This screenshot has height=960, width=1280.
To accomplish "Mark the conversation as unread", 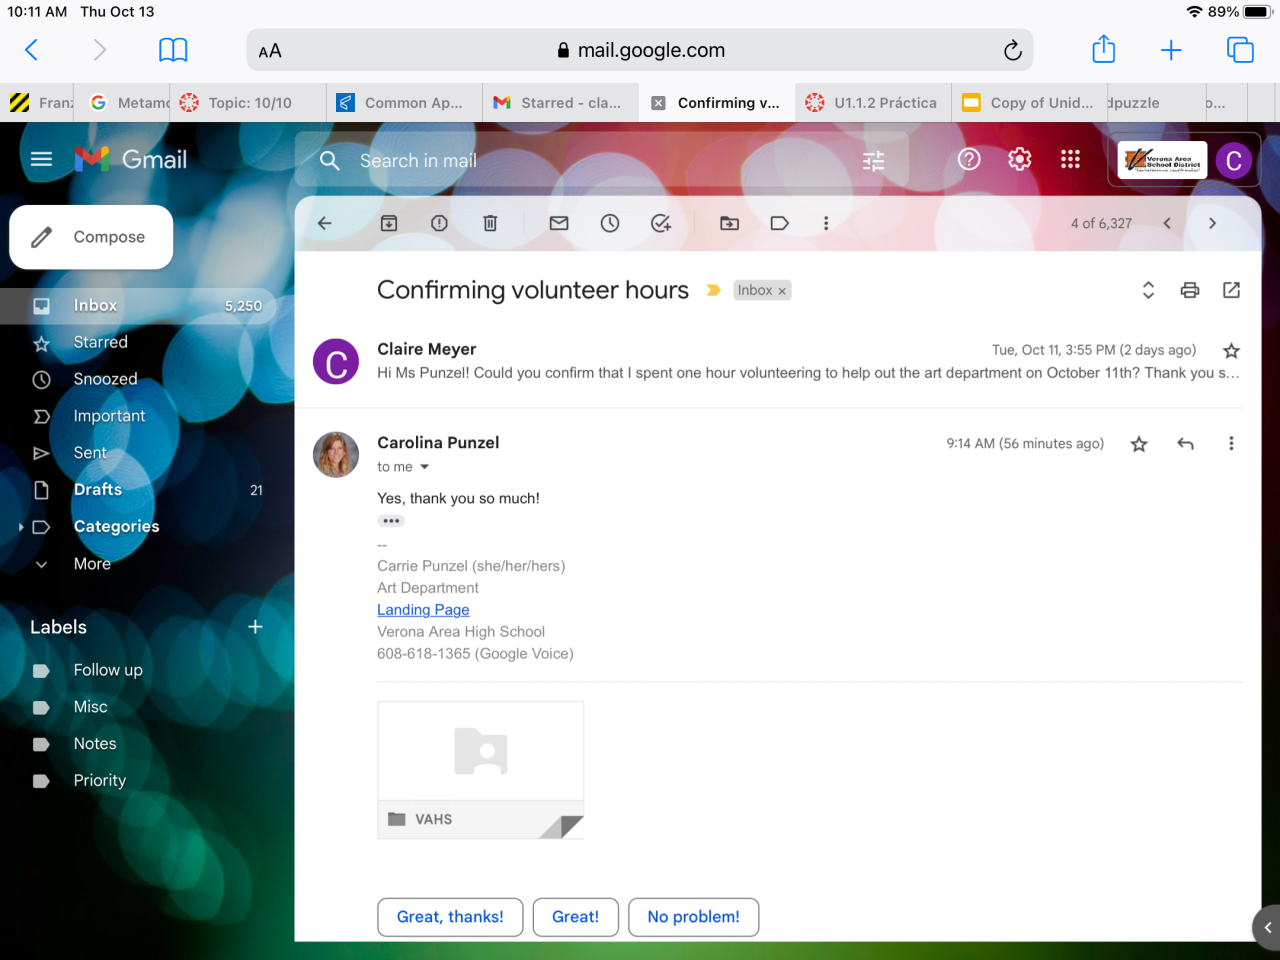I will pyautogui.click(x=559, y=223).
